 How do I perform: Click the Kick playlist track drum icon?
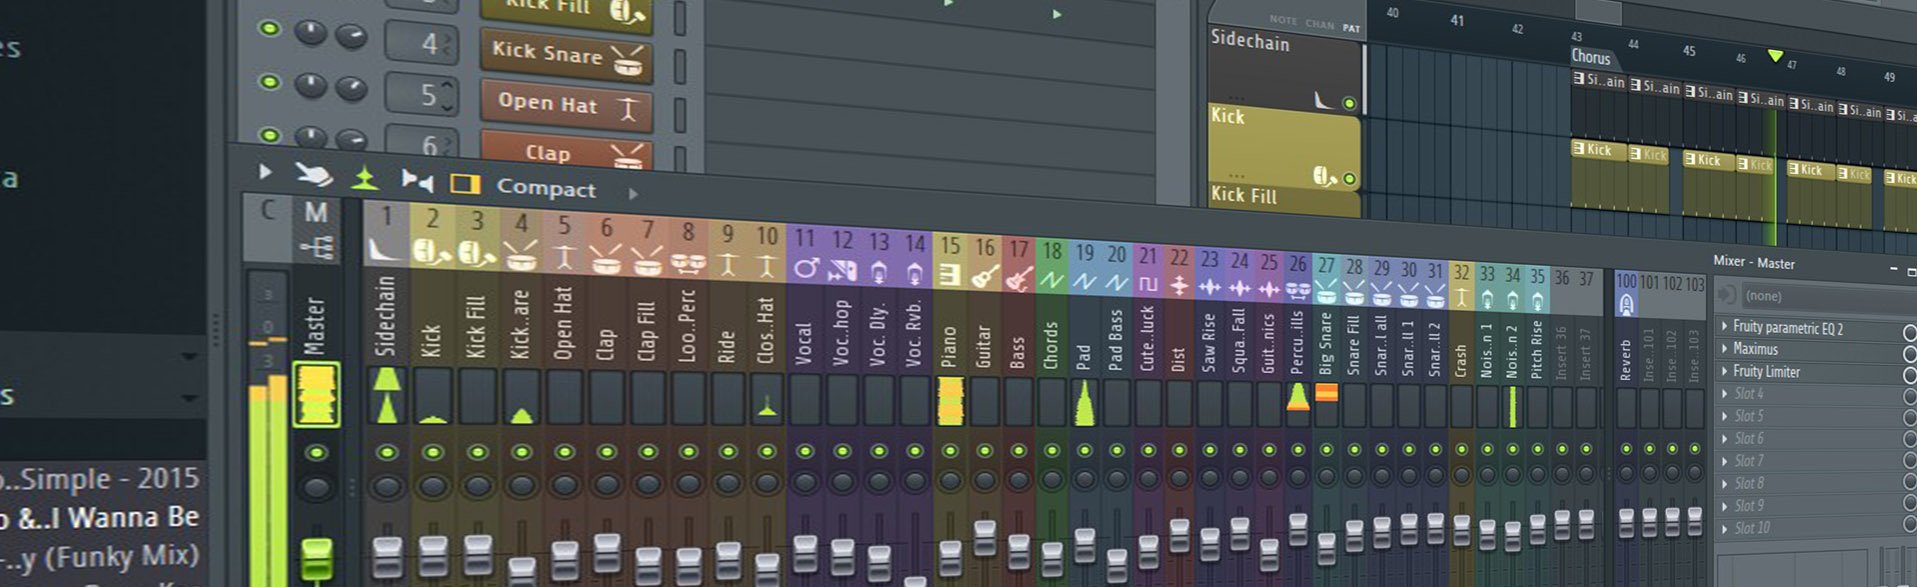click(x=1325, y=177)
